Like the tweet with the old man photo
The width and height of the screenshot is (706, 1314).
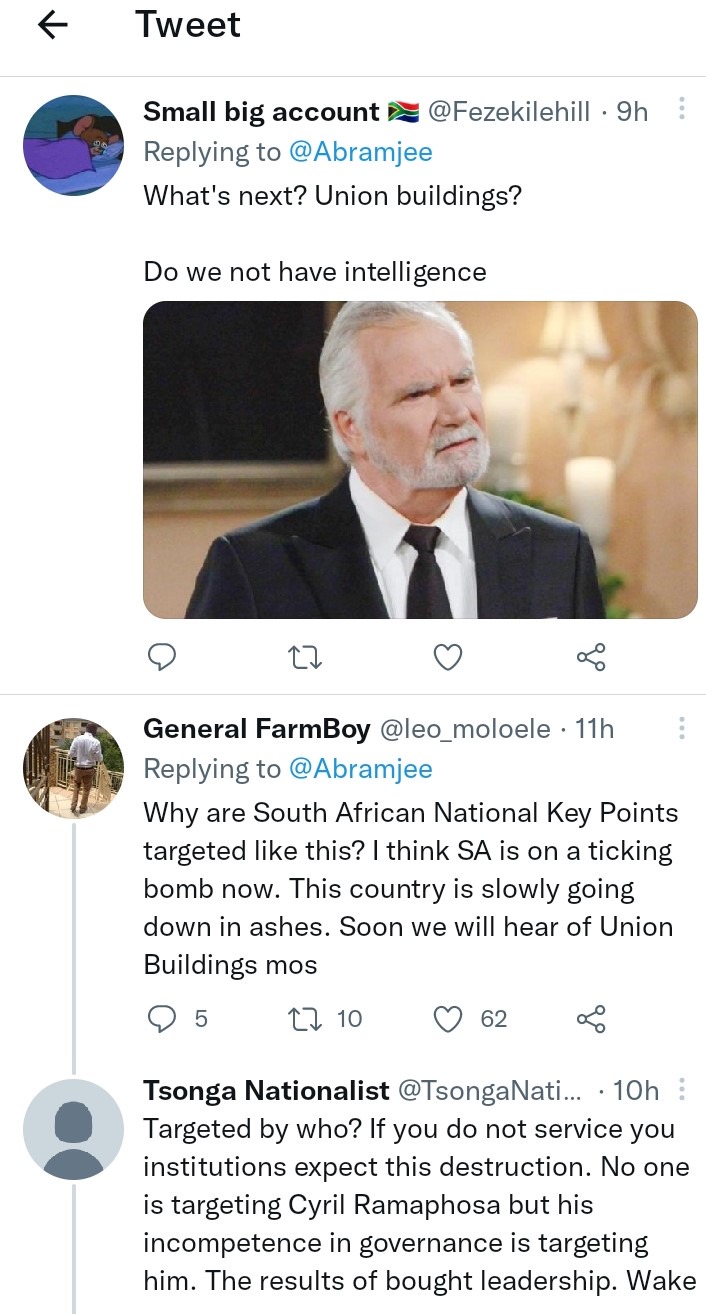point(449,657)
